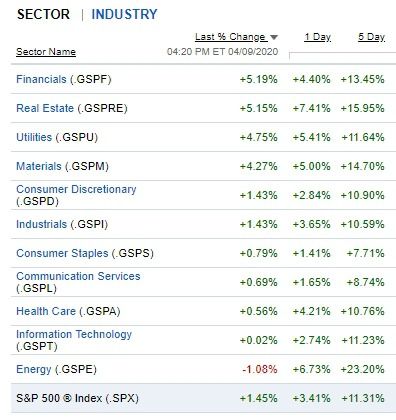Open the Financials sector link
Image resolution: width=396 pixels, height=420 pixels.
pos(41,79)
